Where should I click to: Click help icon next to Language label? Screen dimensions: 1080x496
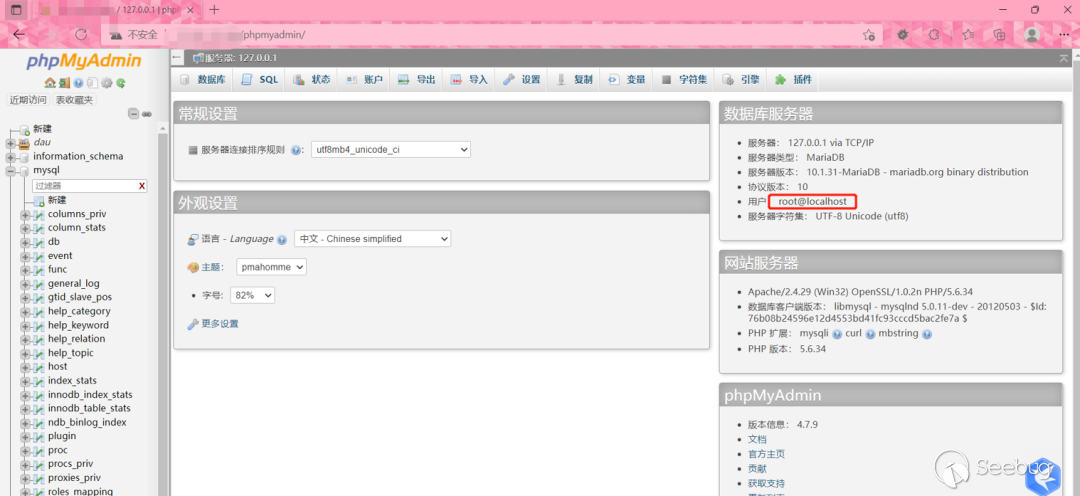tap(282, 239)
